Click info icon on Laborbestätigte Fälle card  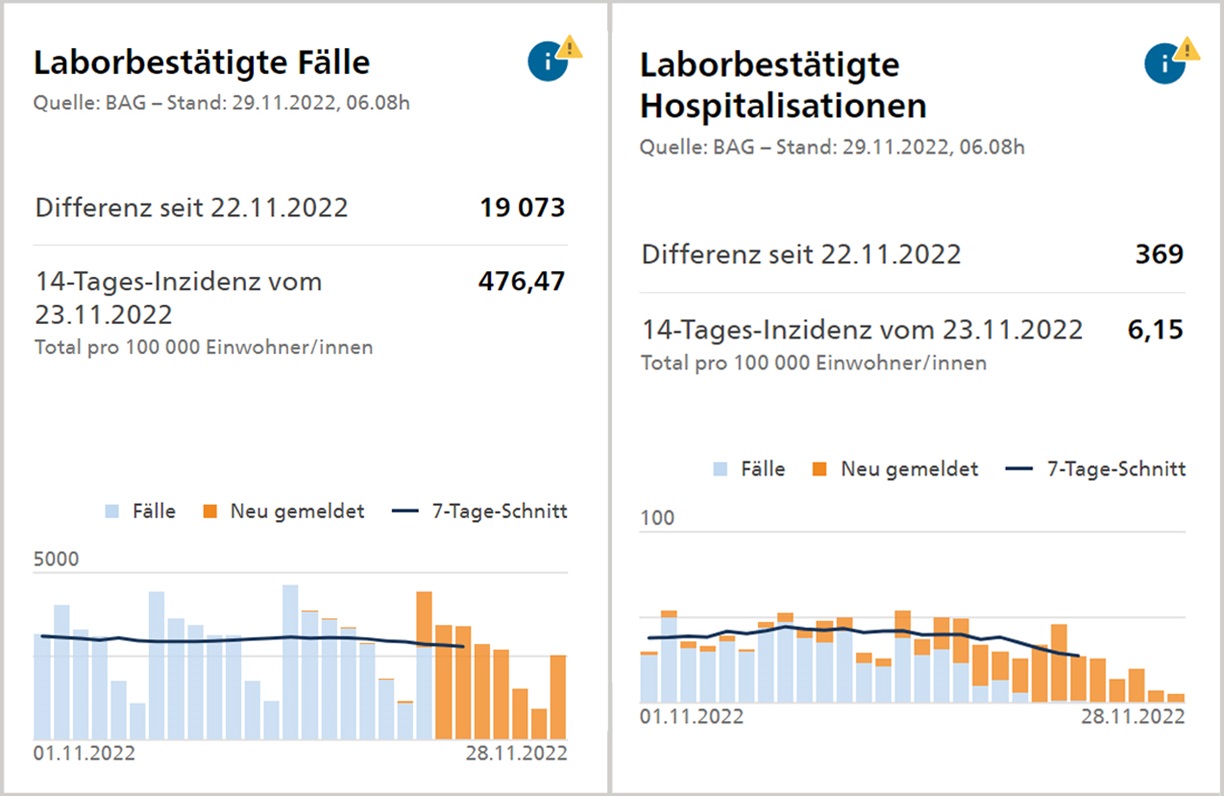[x=546, y=63]
